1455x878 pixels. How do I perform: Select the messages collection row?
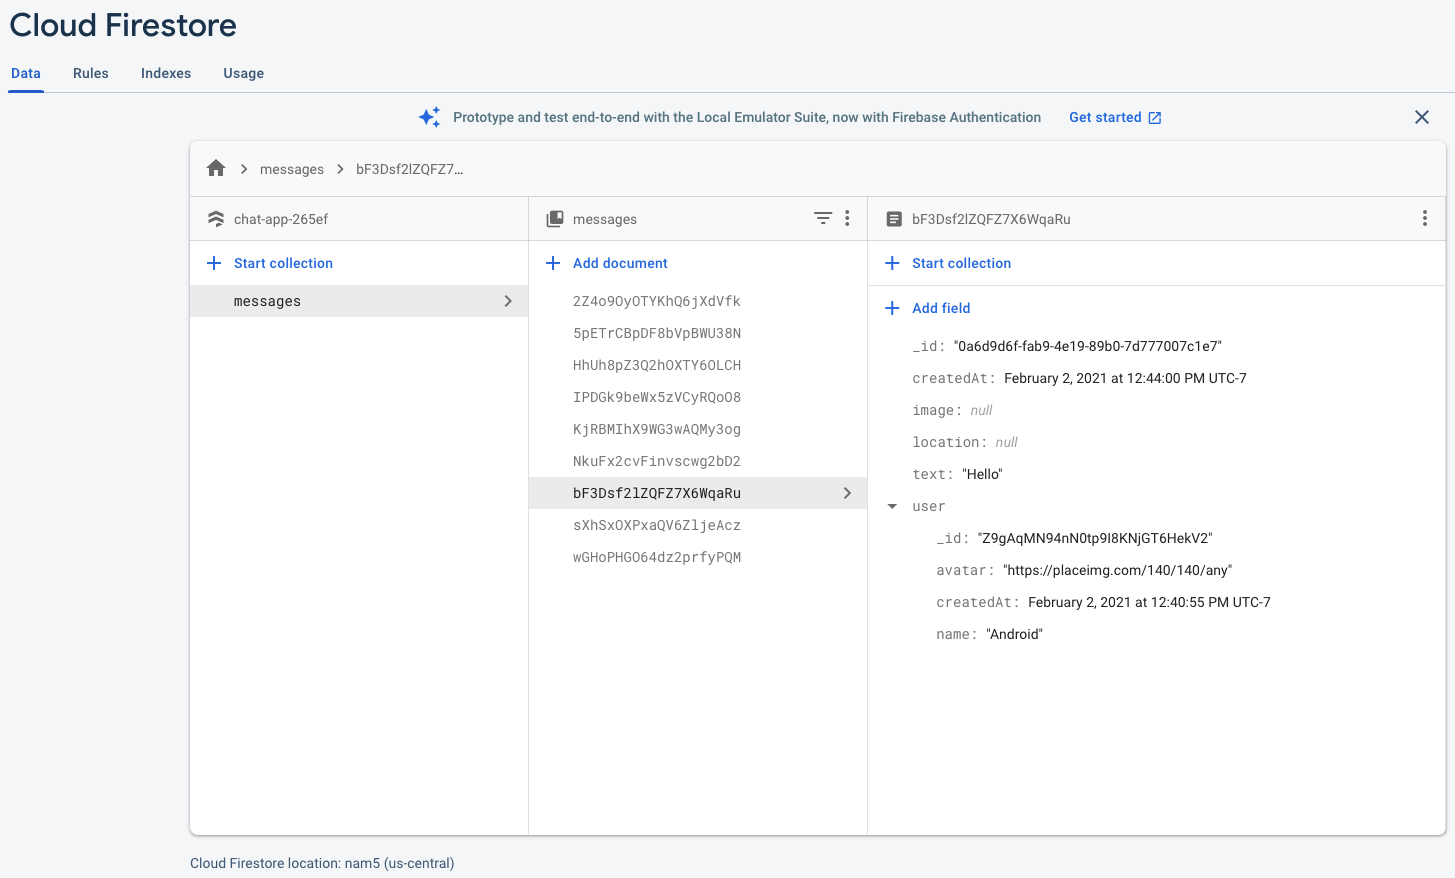[359, 301]
